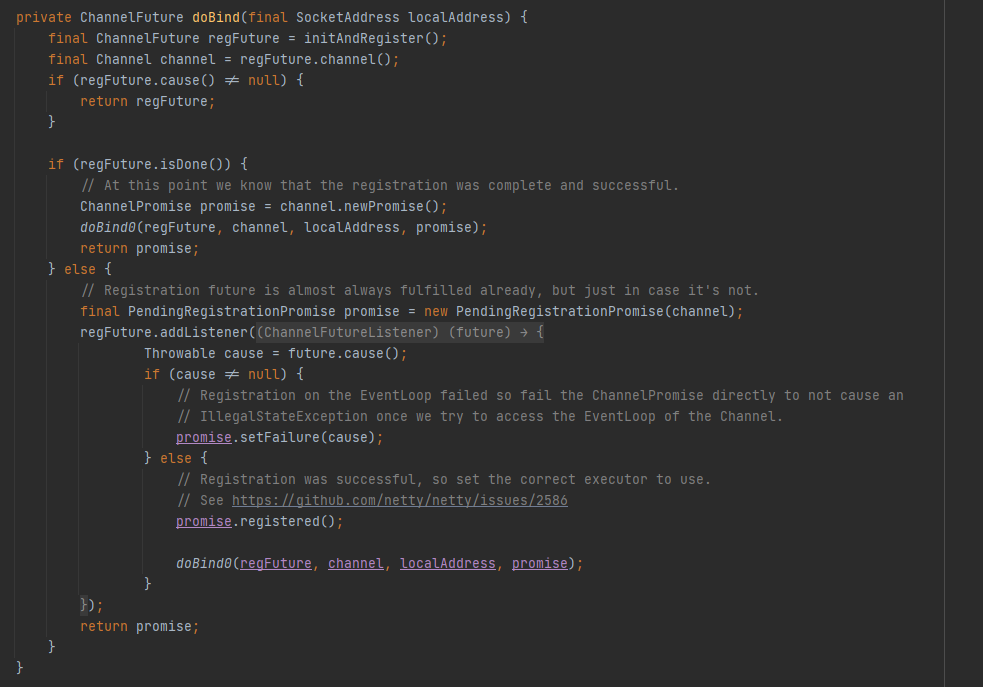983x687 pixels.
Task: Click the Throwable type declaration
Action: pyautogui.click(x=179, y=353)
